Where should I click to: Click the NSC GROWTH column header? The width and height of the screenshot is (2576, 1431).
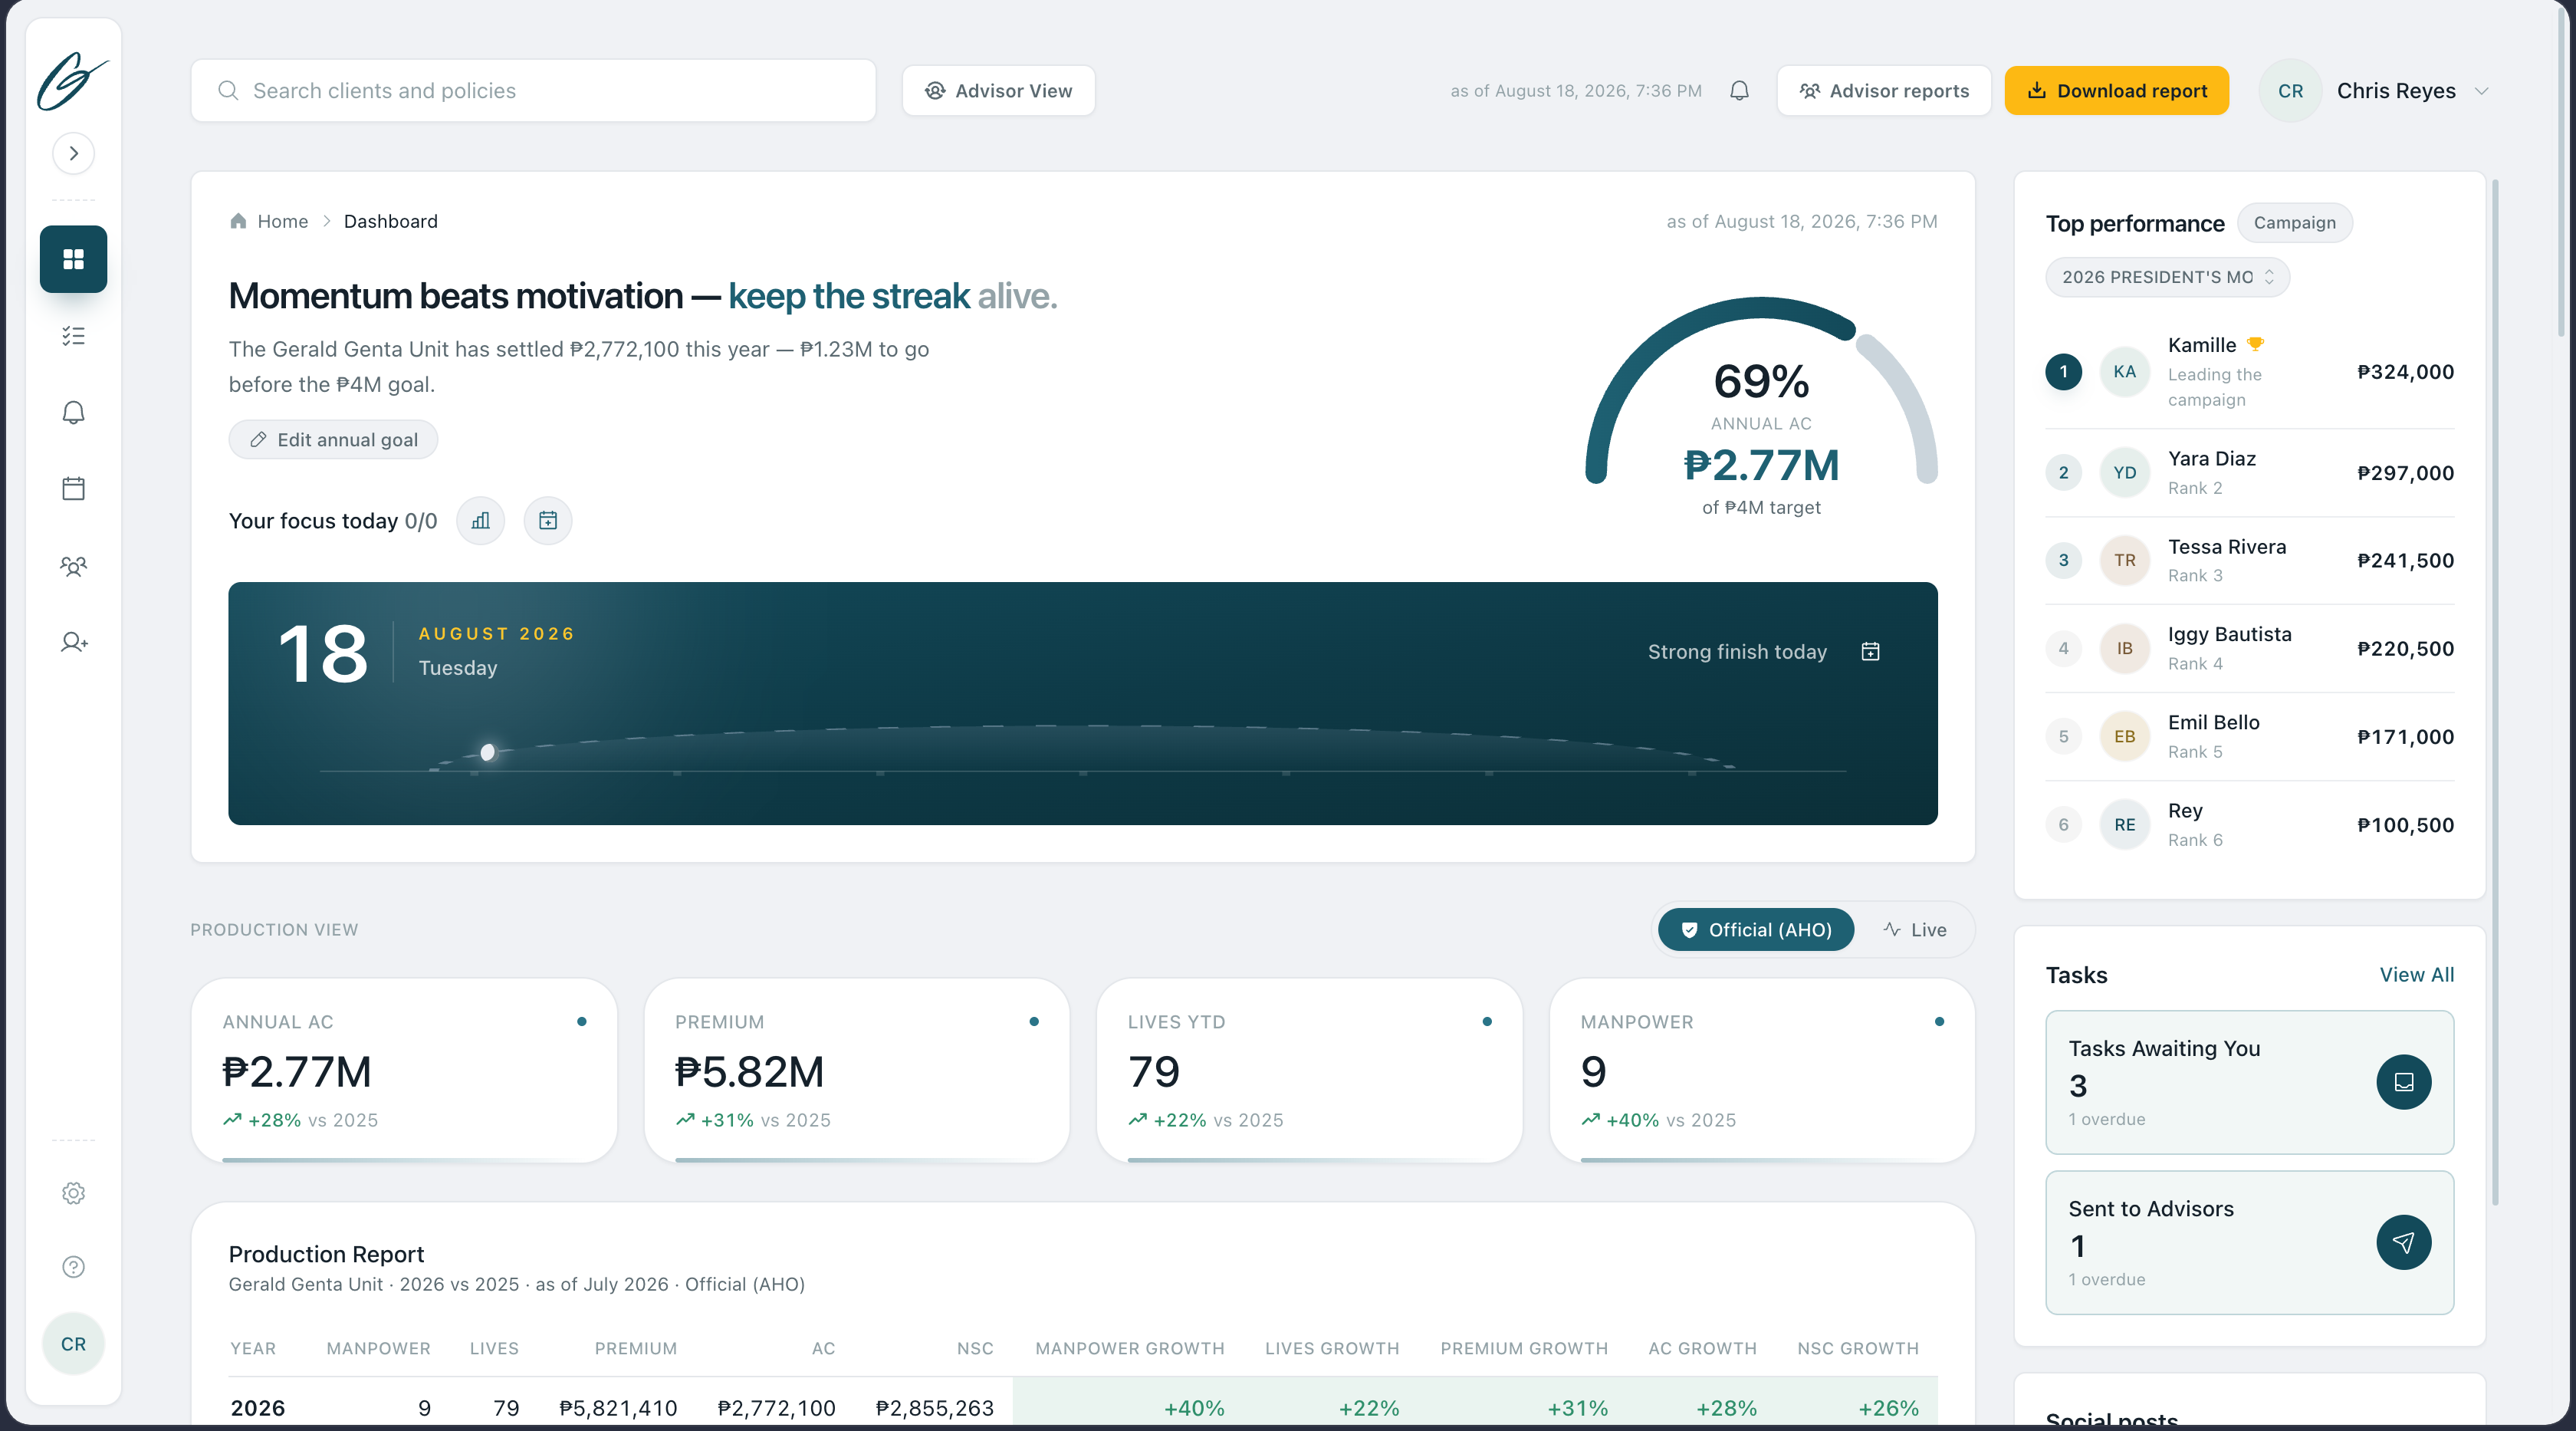tap(1857, 1348)
